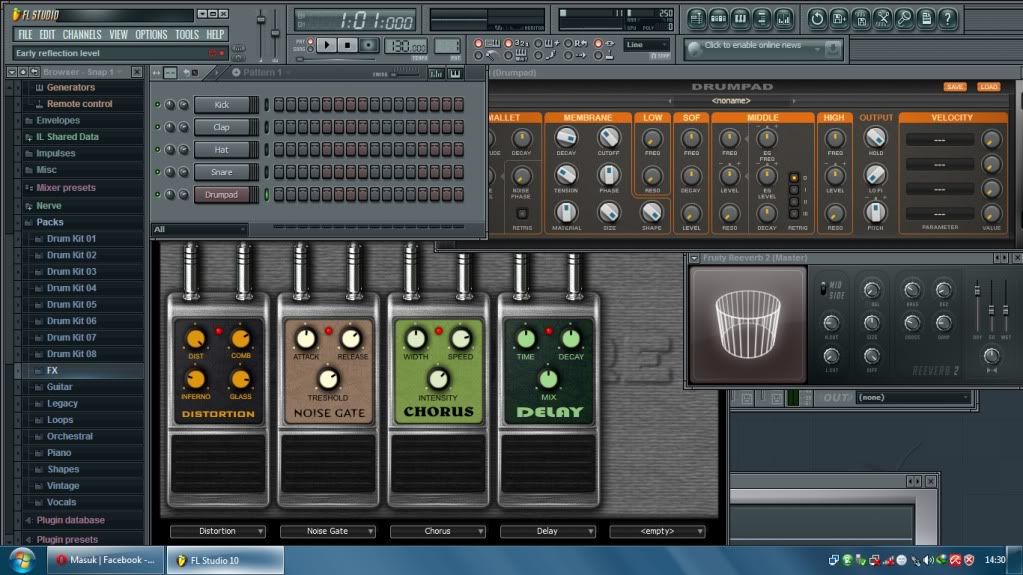Click the master pitch slider
1023x575 pixels.
pos(275,35)
